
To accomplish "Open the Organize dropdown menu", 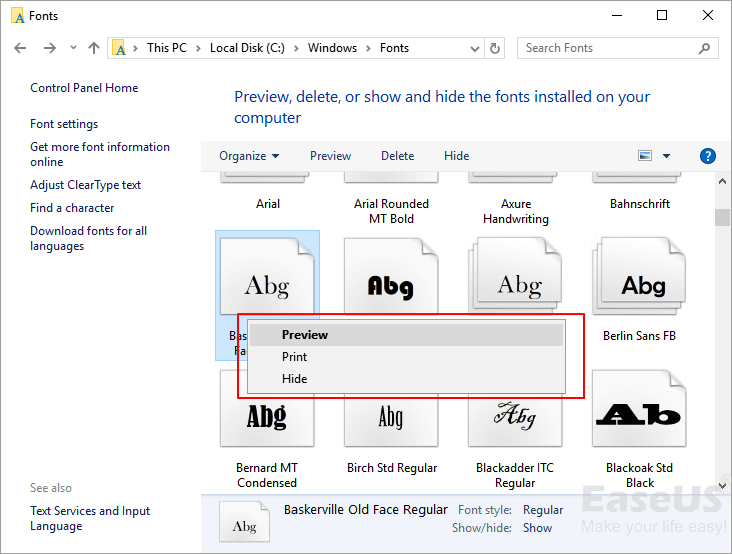I will click(x=249, y=156).
